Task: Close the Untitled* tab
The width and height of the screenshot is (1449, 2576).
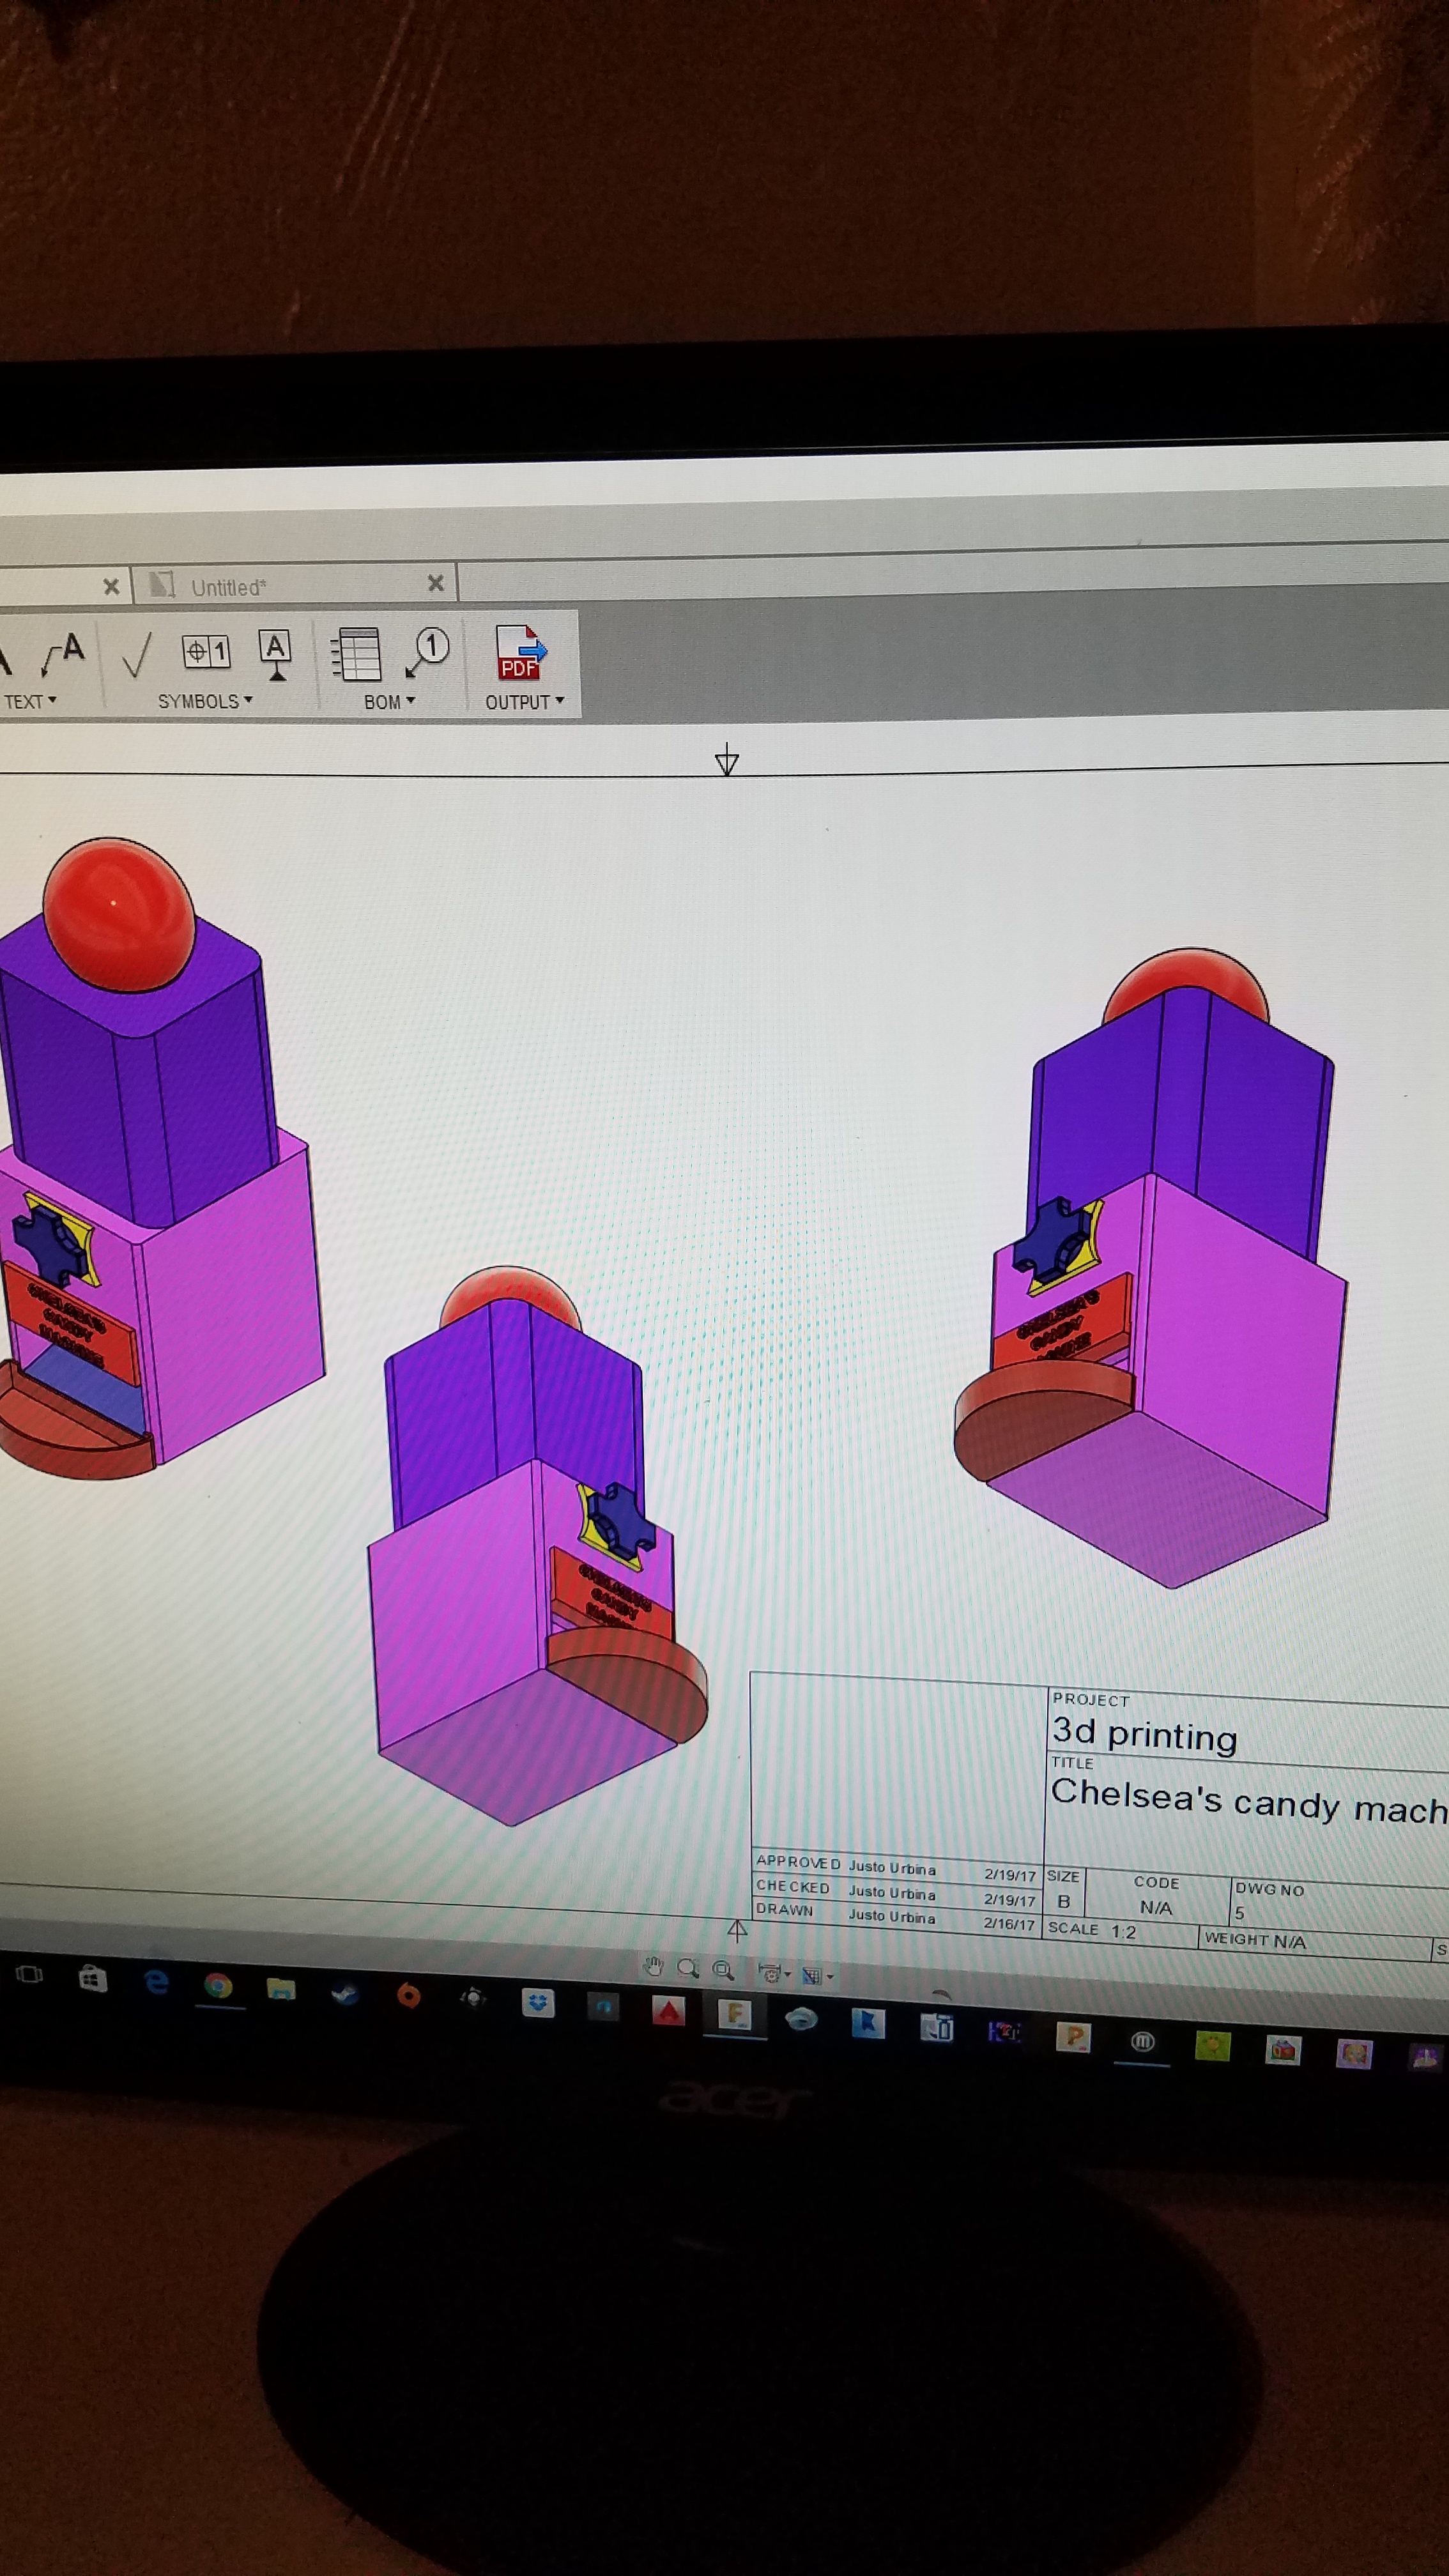Action: [435, 583]
